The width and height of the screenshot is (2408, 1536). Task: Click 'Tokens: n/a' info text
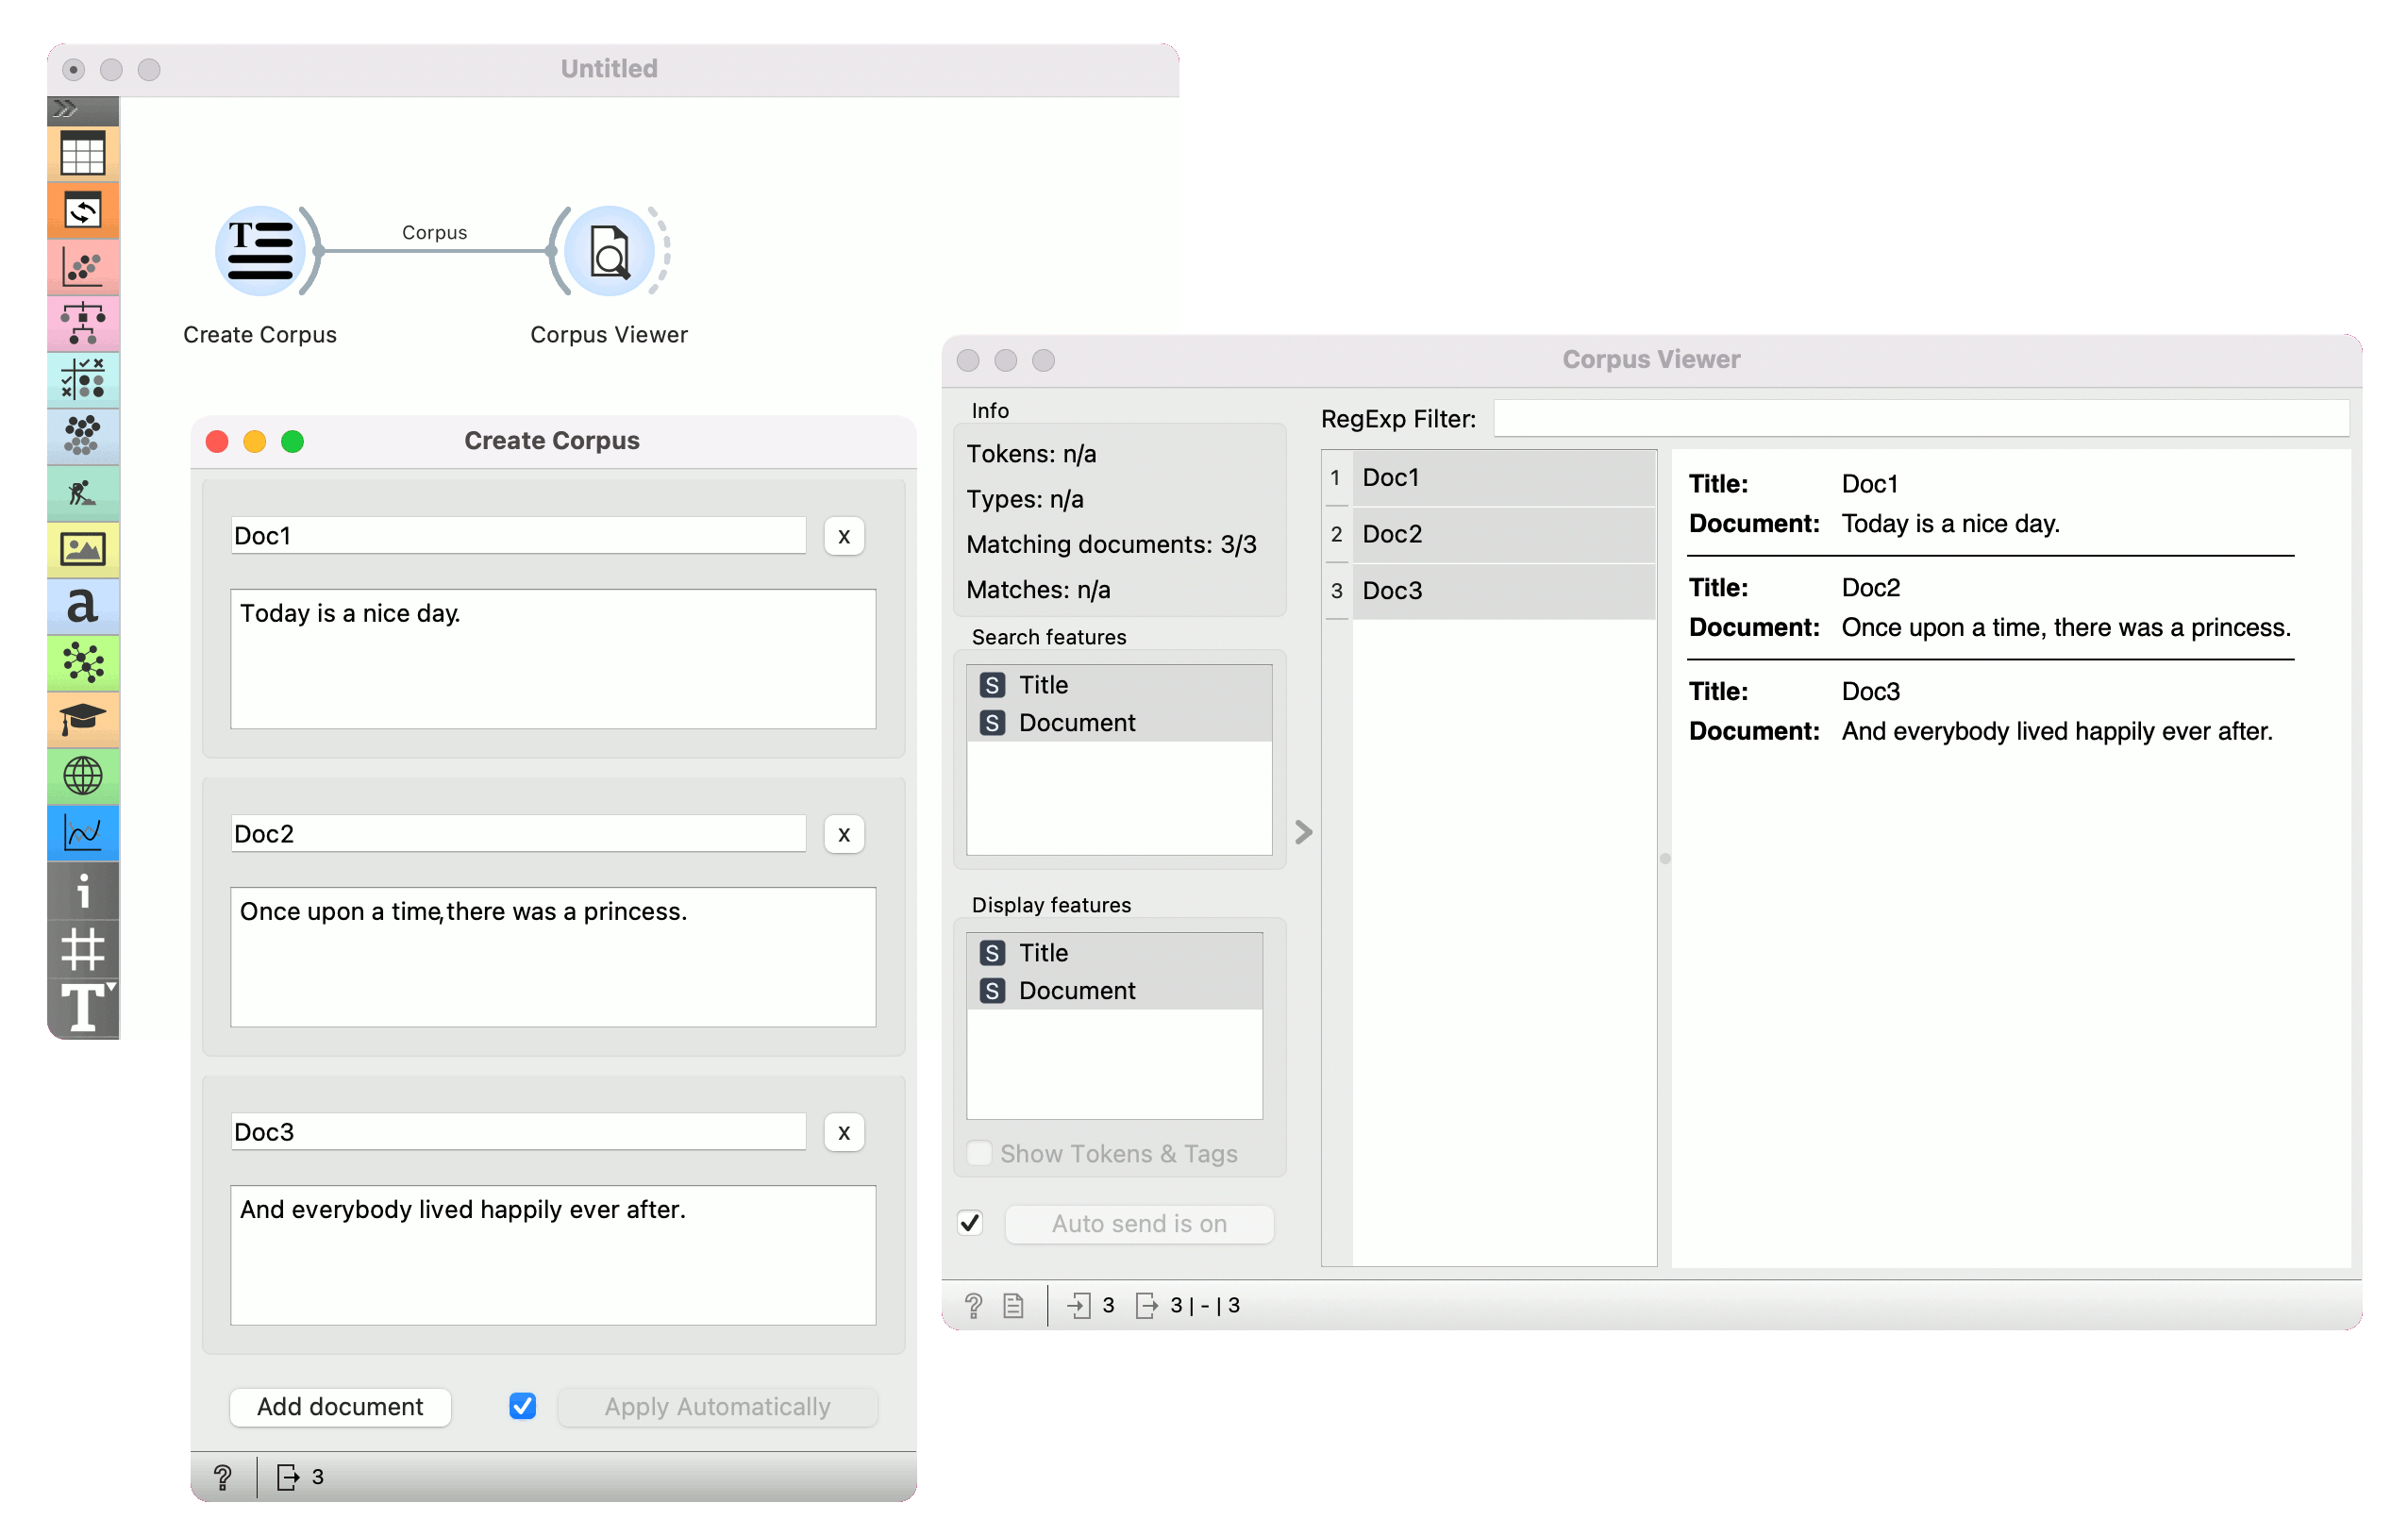click(x=1031, y=454)
